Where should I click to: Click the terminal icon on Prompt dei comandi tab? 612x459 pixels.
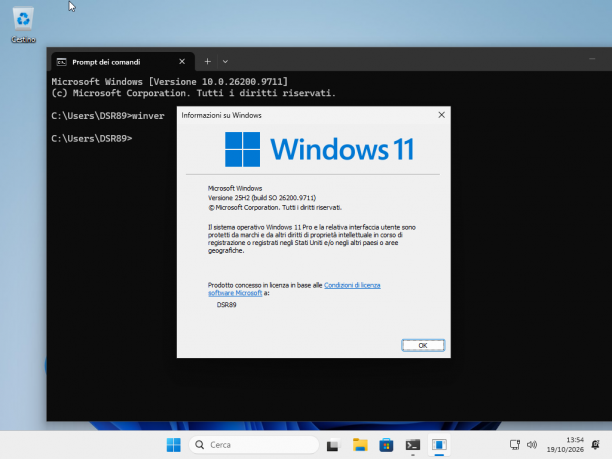click(62, 62)
